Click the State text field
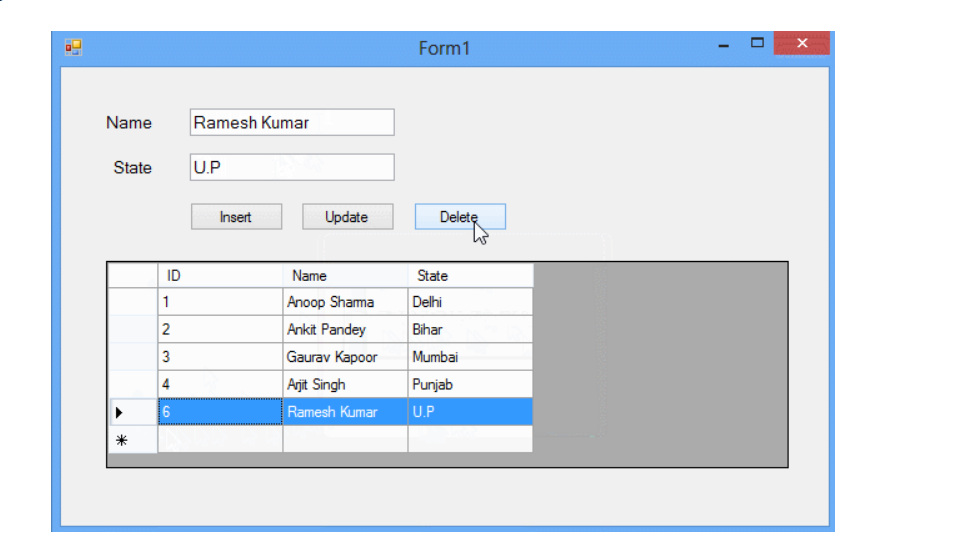Viewport: 957px width, 546px height. pos(291,168)
